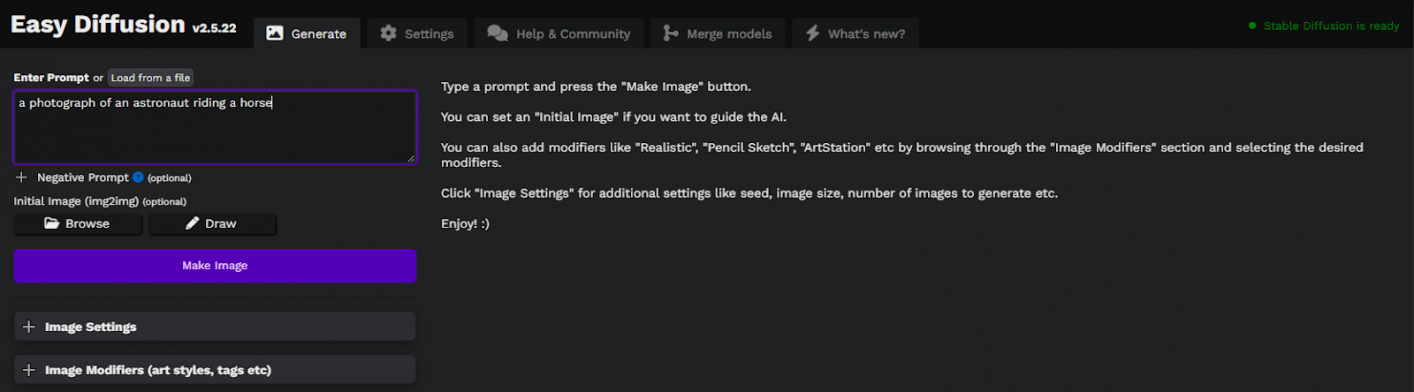Click the Make Image button

click(215, 266)
